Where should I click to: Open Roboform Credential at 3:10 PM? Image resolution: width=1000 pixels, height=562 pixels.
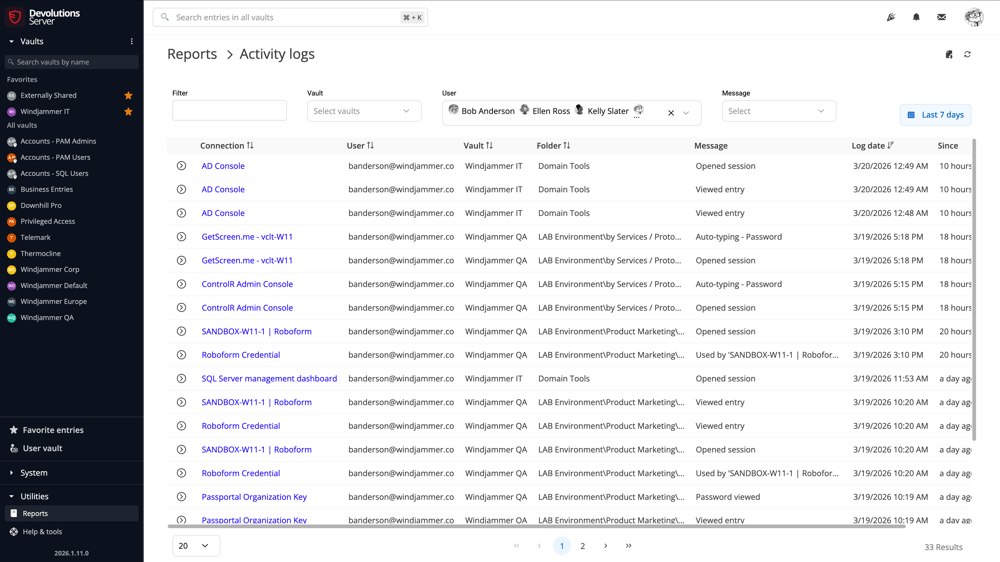(x=240, y=355)
